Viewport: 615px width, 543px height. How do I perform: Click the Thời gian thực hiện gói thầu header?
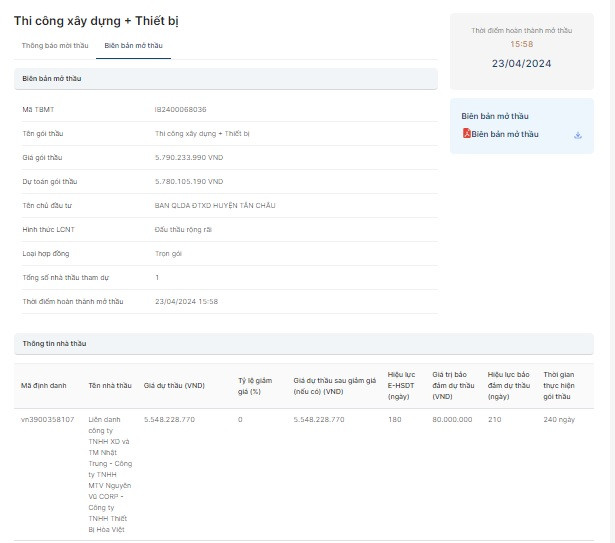click(x=557, y=384)
